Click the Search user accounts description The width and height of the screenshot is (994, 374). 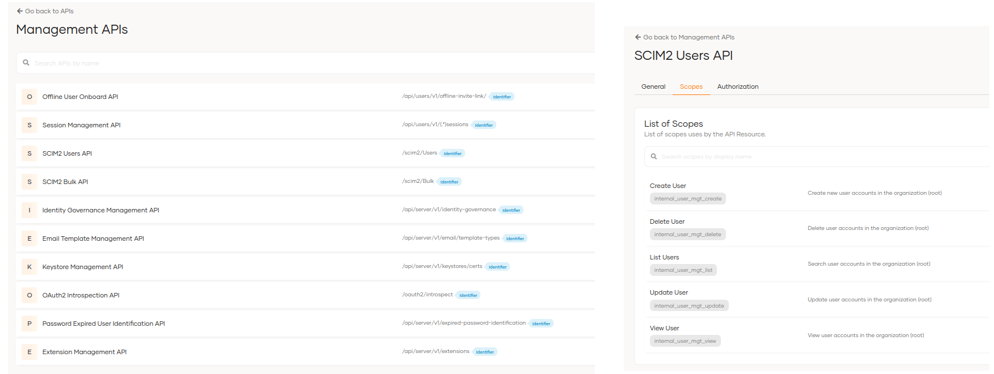tap(868, 264)
